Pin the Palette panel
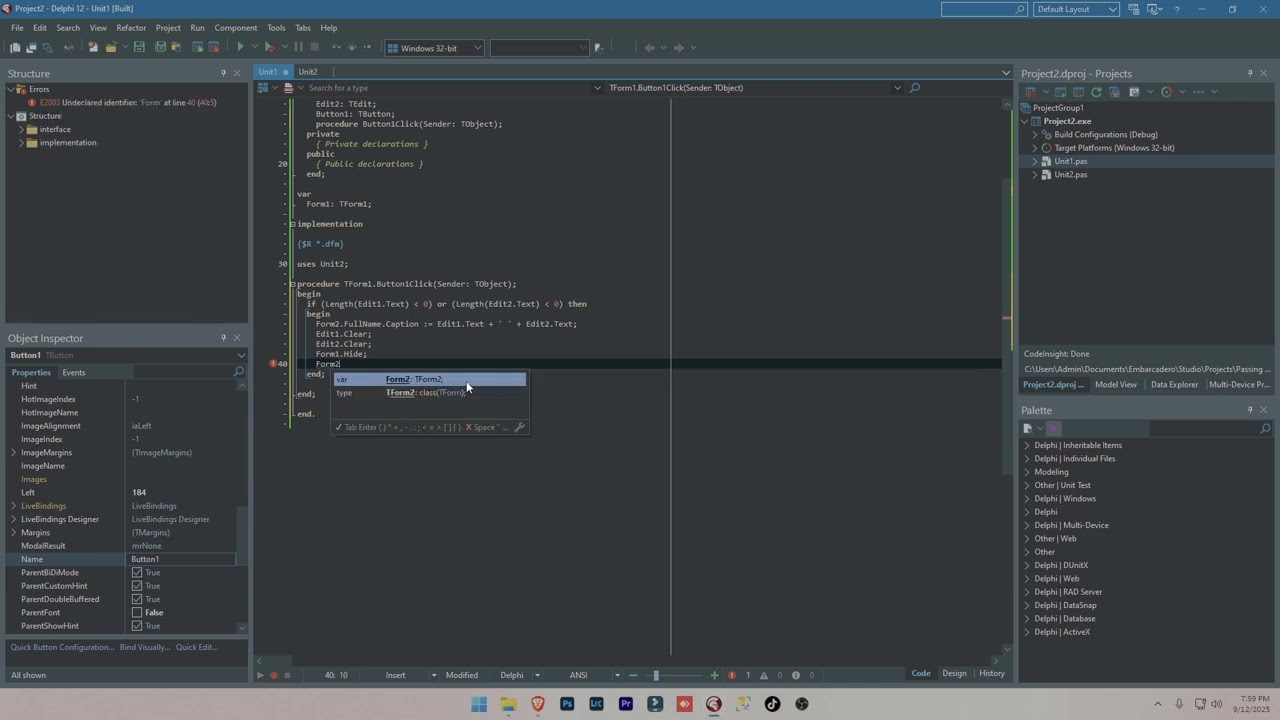 click(x=1250, y=410)
